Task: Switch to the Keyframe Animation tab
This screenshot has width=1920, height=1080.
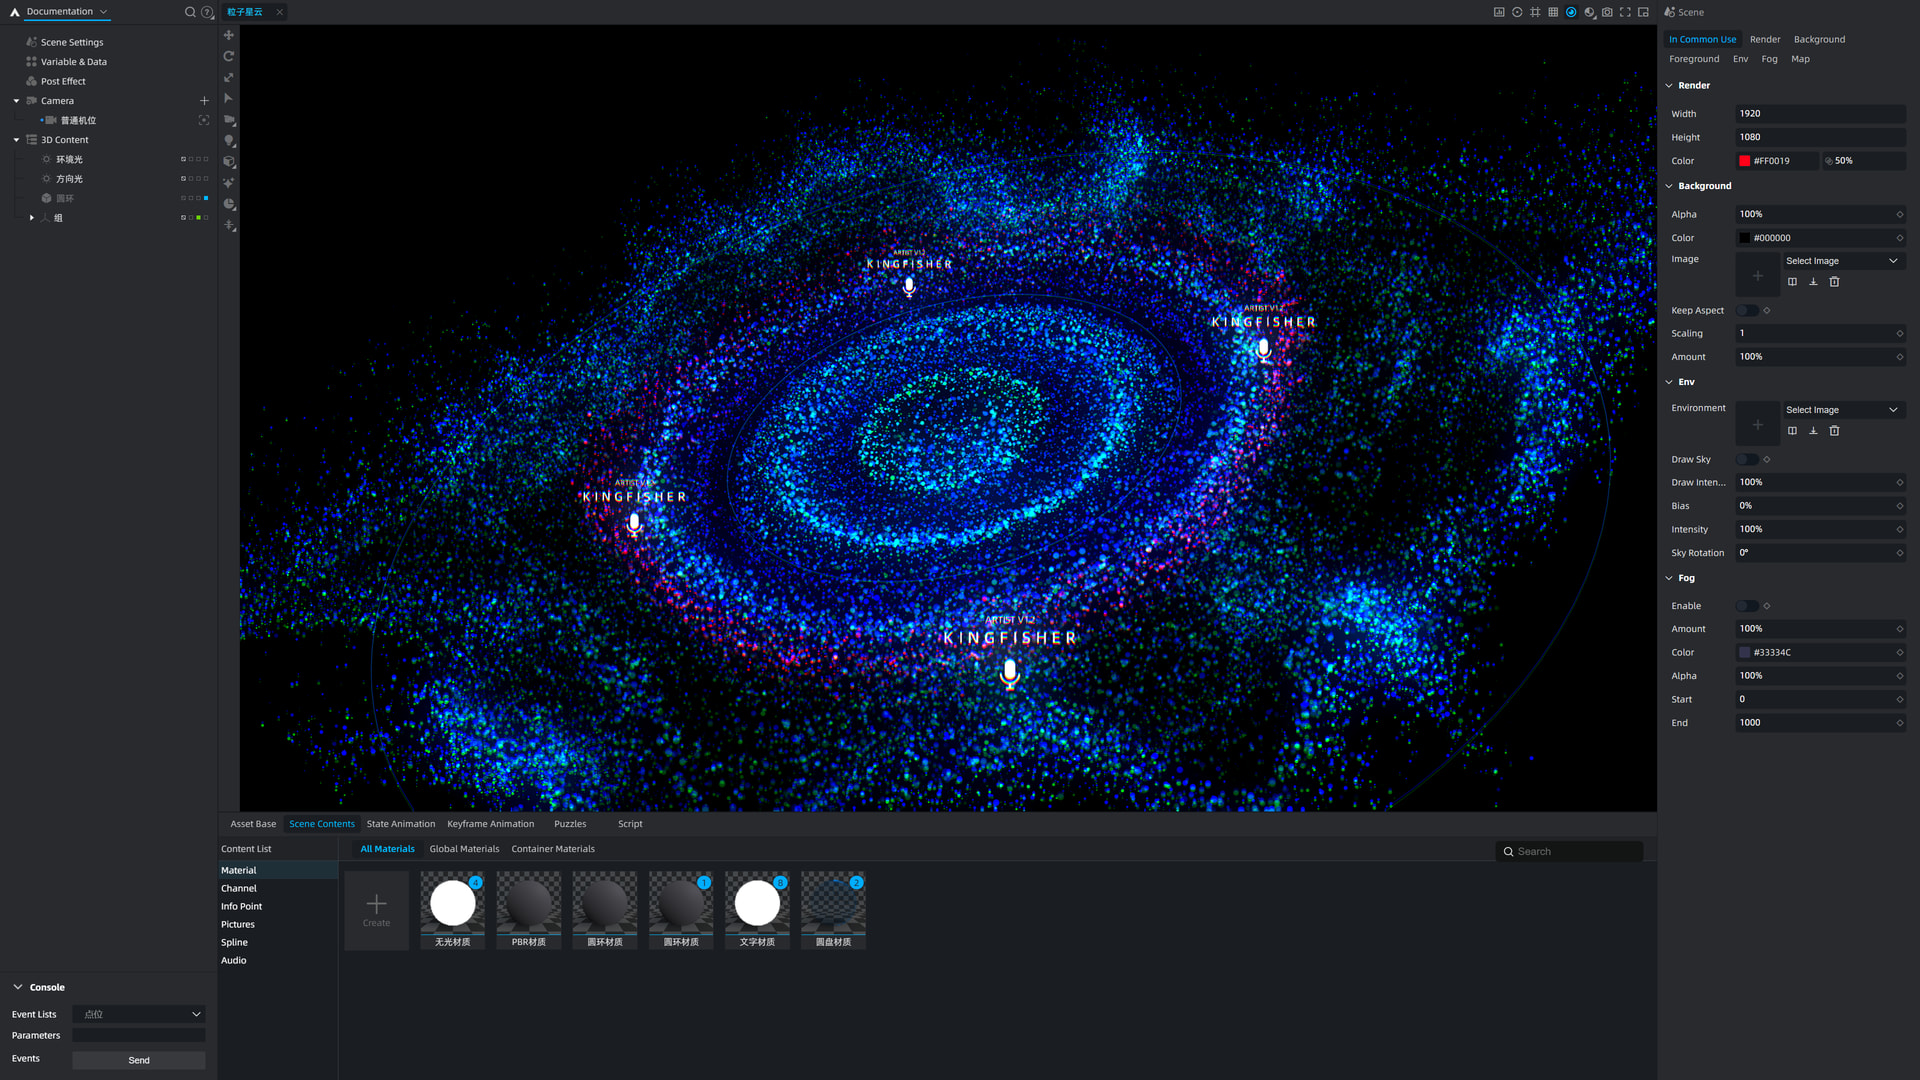Action: tap(490, 824)
